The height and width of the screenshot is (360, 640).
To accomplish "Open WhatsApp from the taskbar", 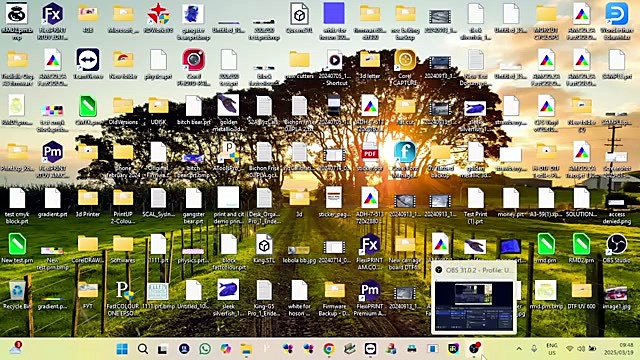I will [205, 349].
